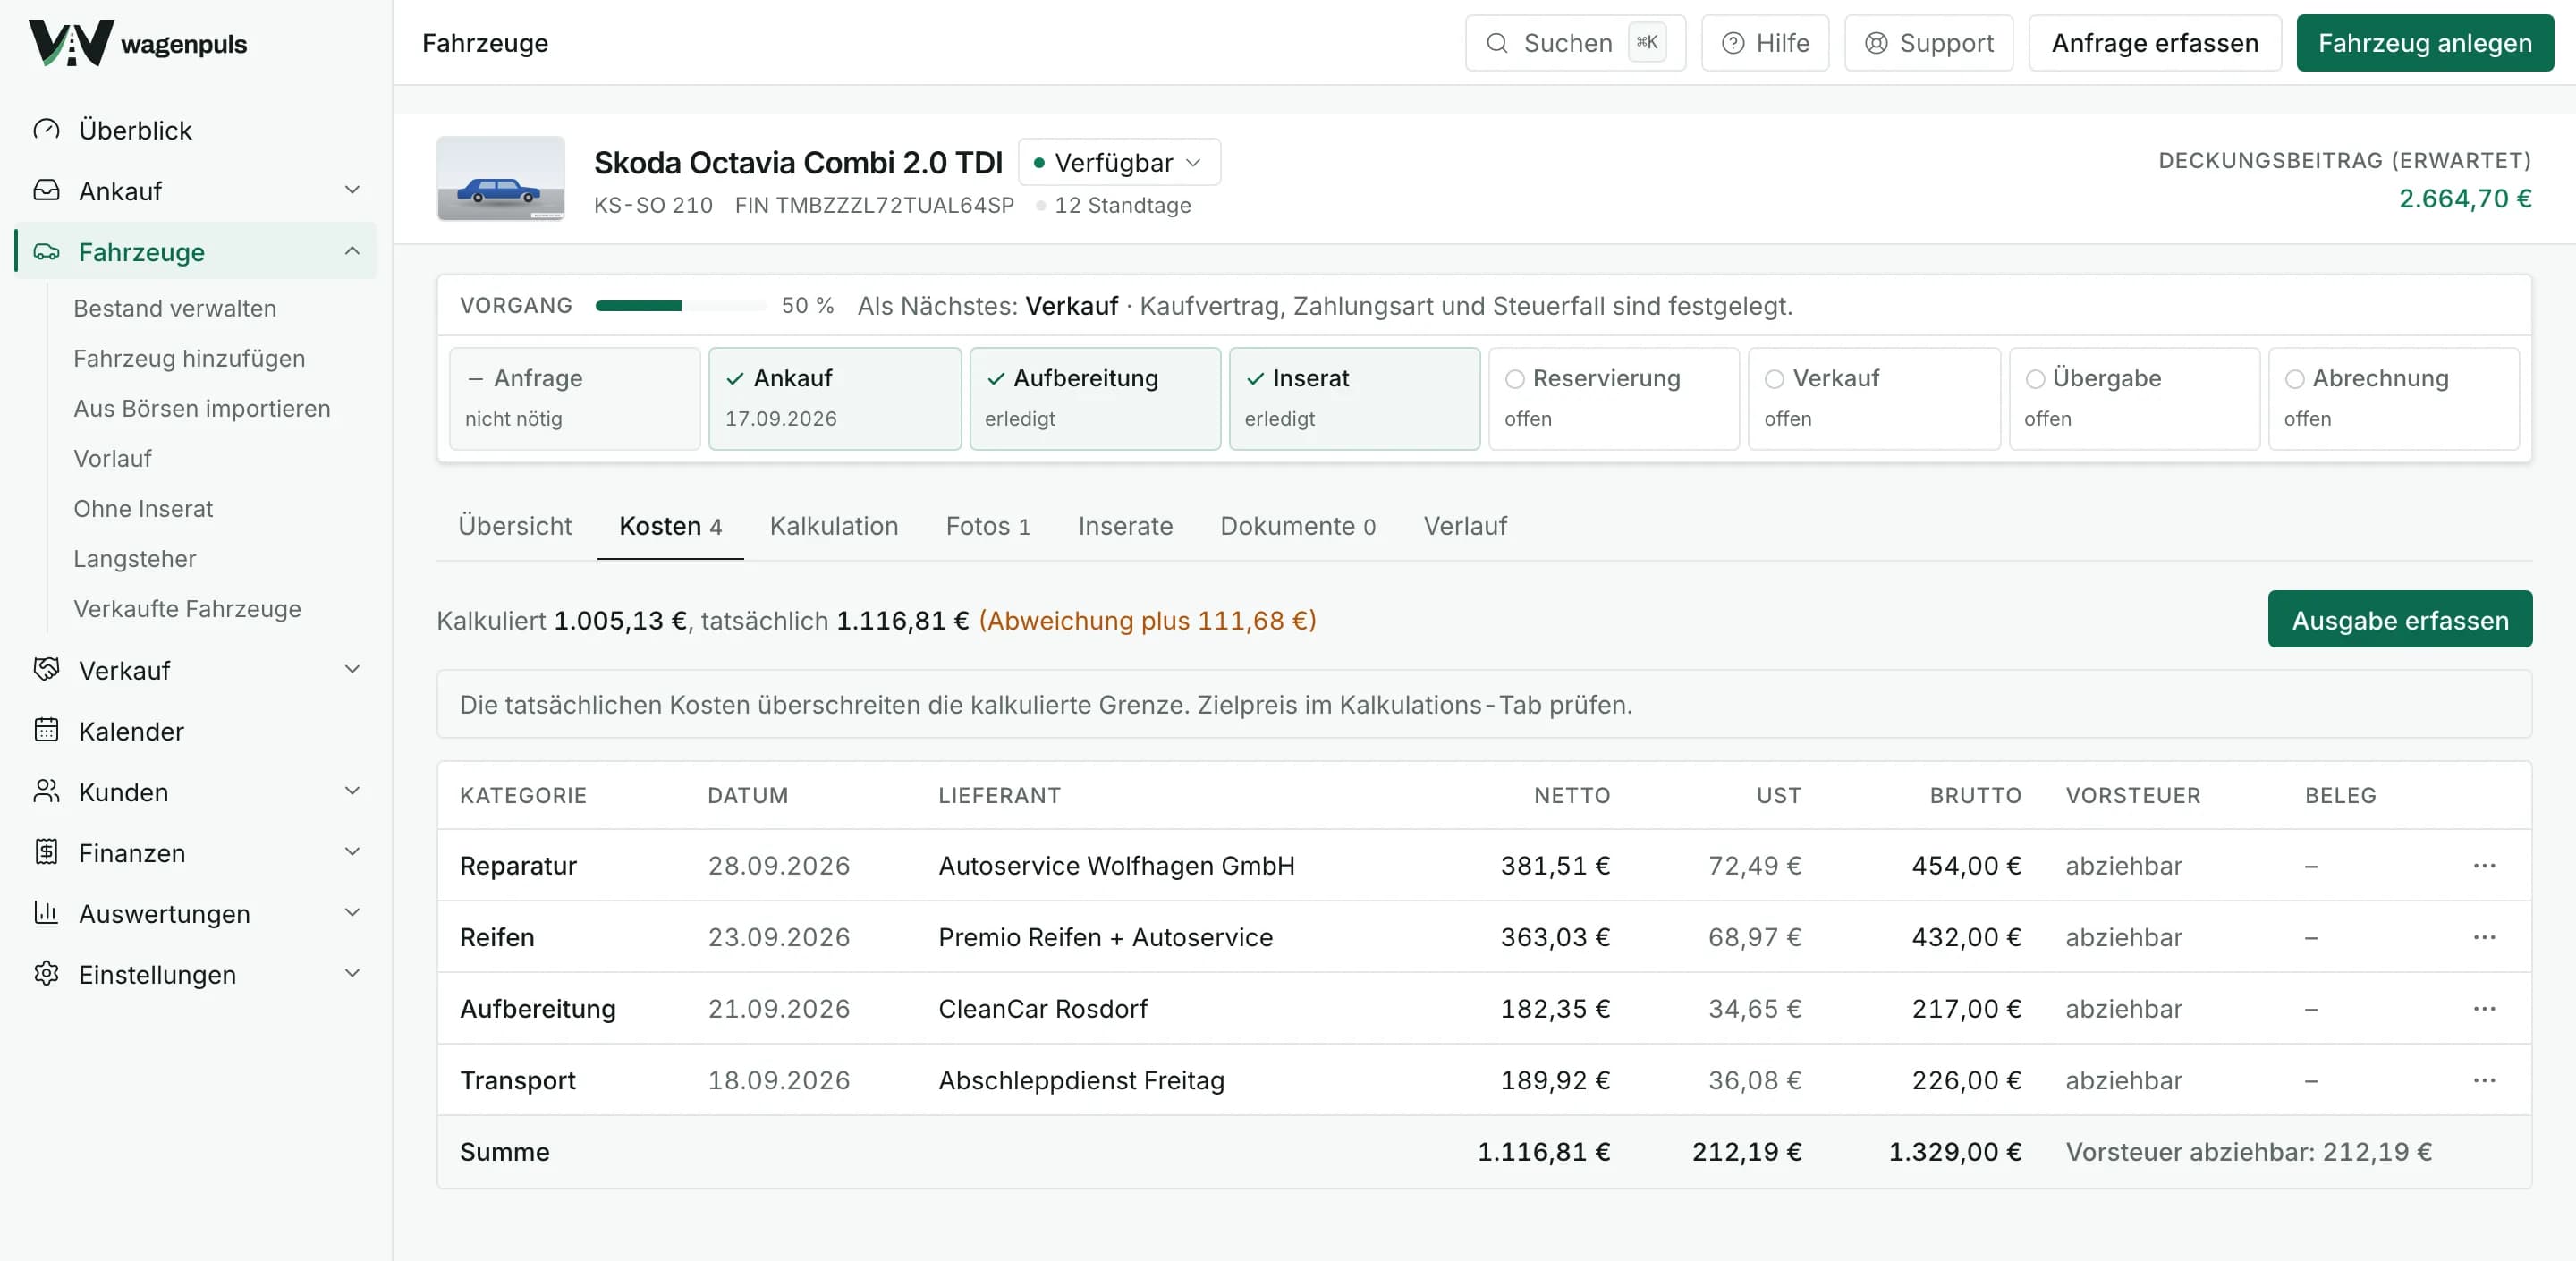Click the Einstellungen gear icon
2576x1261 pixels.
46,975
